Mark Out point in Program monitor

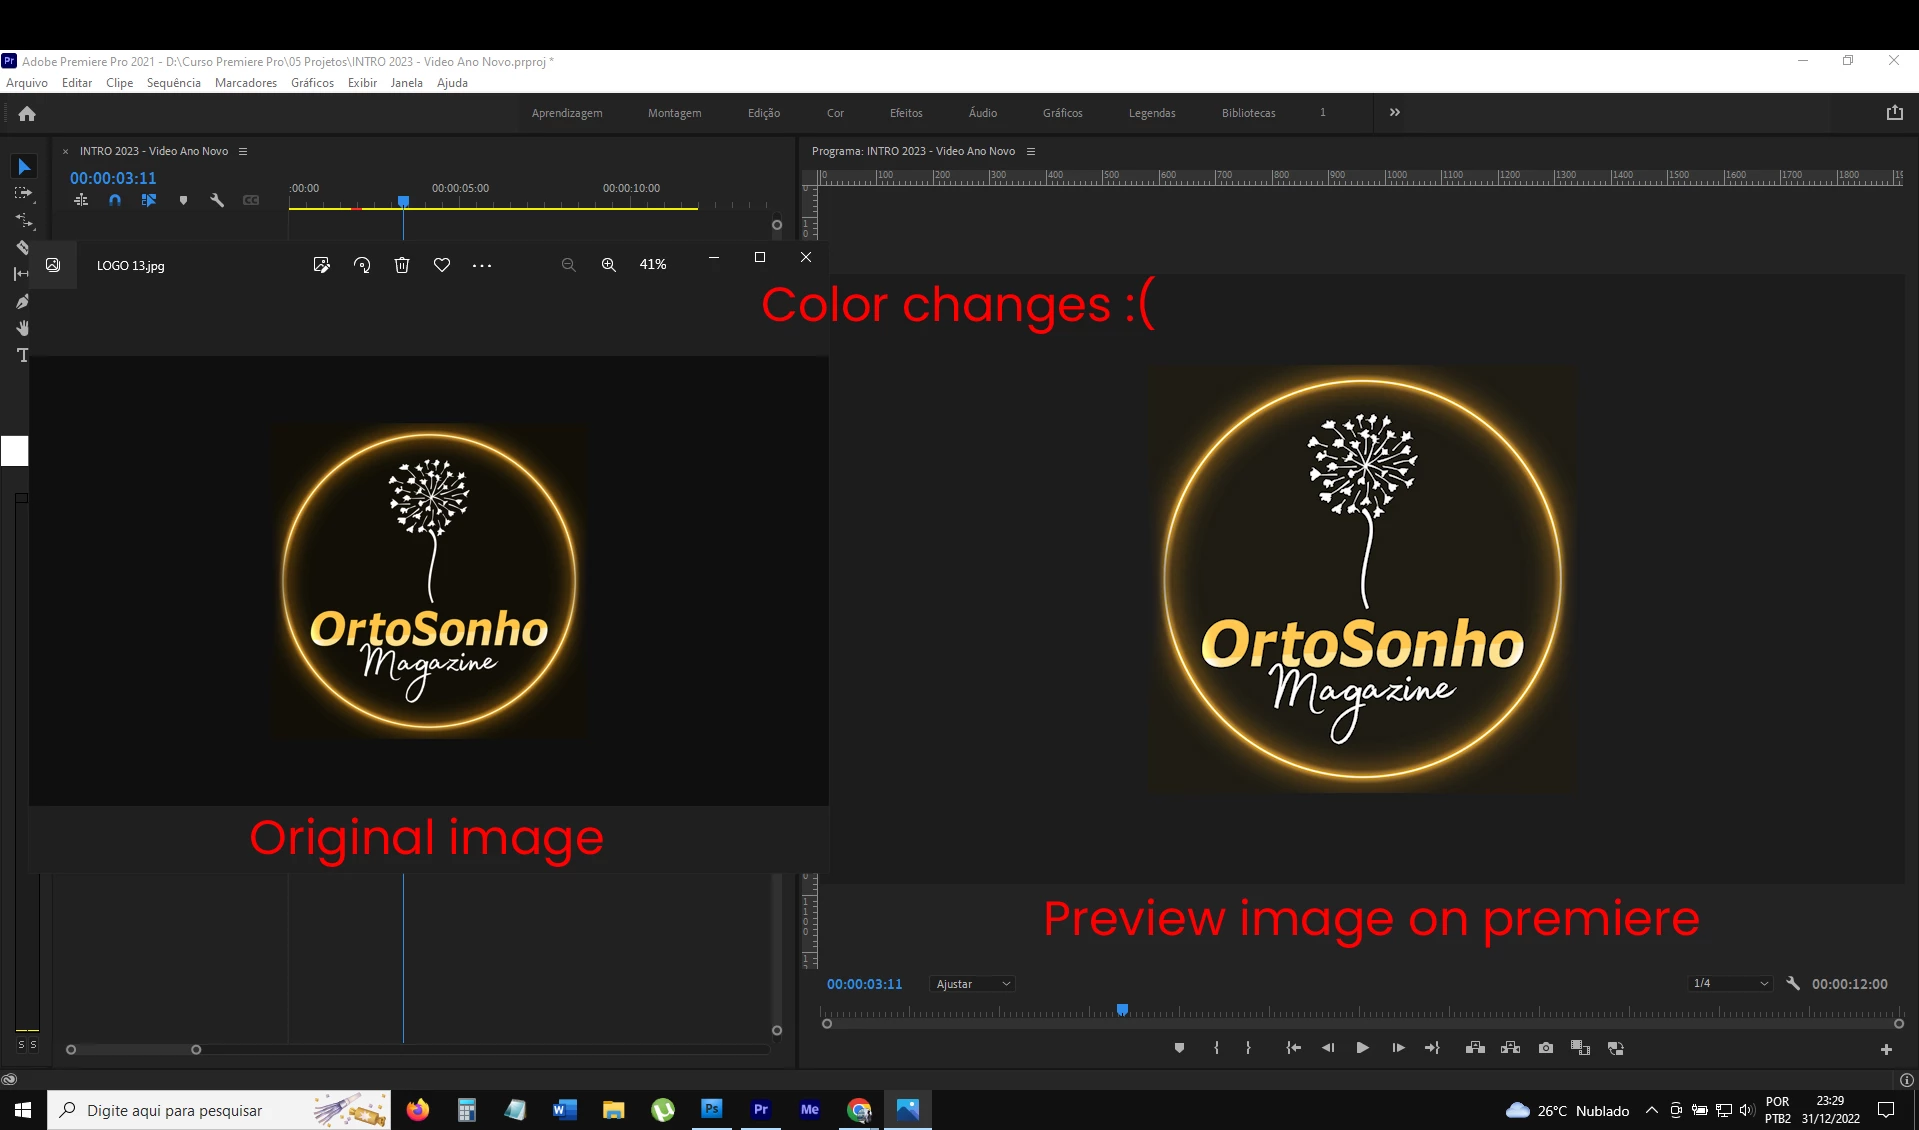pyautogui.click(x=1248, y=1048)
